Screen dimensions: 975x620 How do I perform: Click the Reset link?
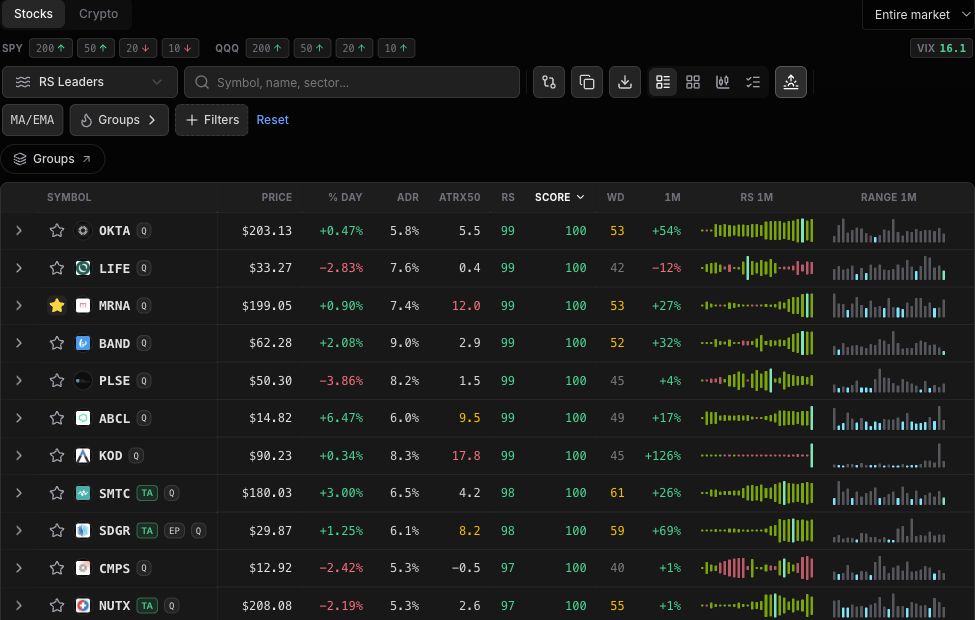tap(272, 120)
